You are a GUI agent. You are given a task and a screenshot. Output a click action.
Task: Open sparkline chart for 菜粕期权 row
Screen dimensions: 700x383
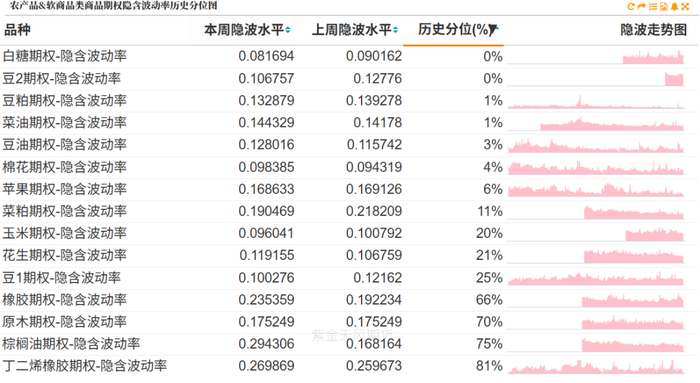tap(596, 212)
